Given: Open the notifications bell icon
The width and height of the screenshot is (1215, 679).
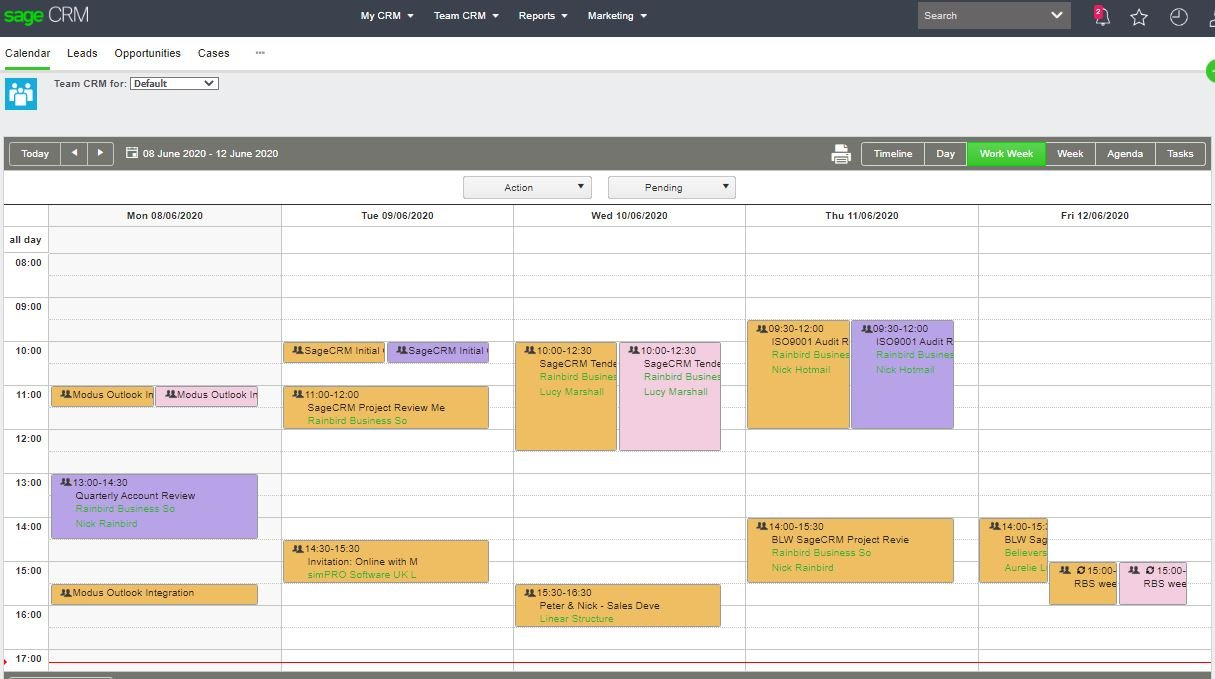Looking at the screenshot, I should click(1101, 16).
